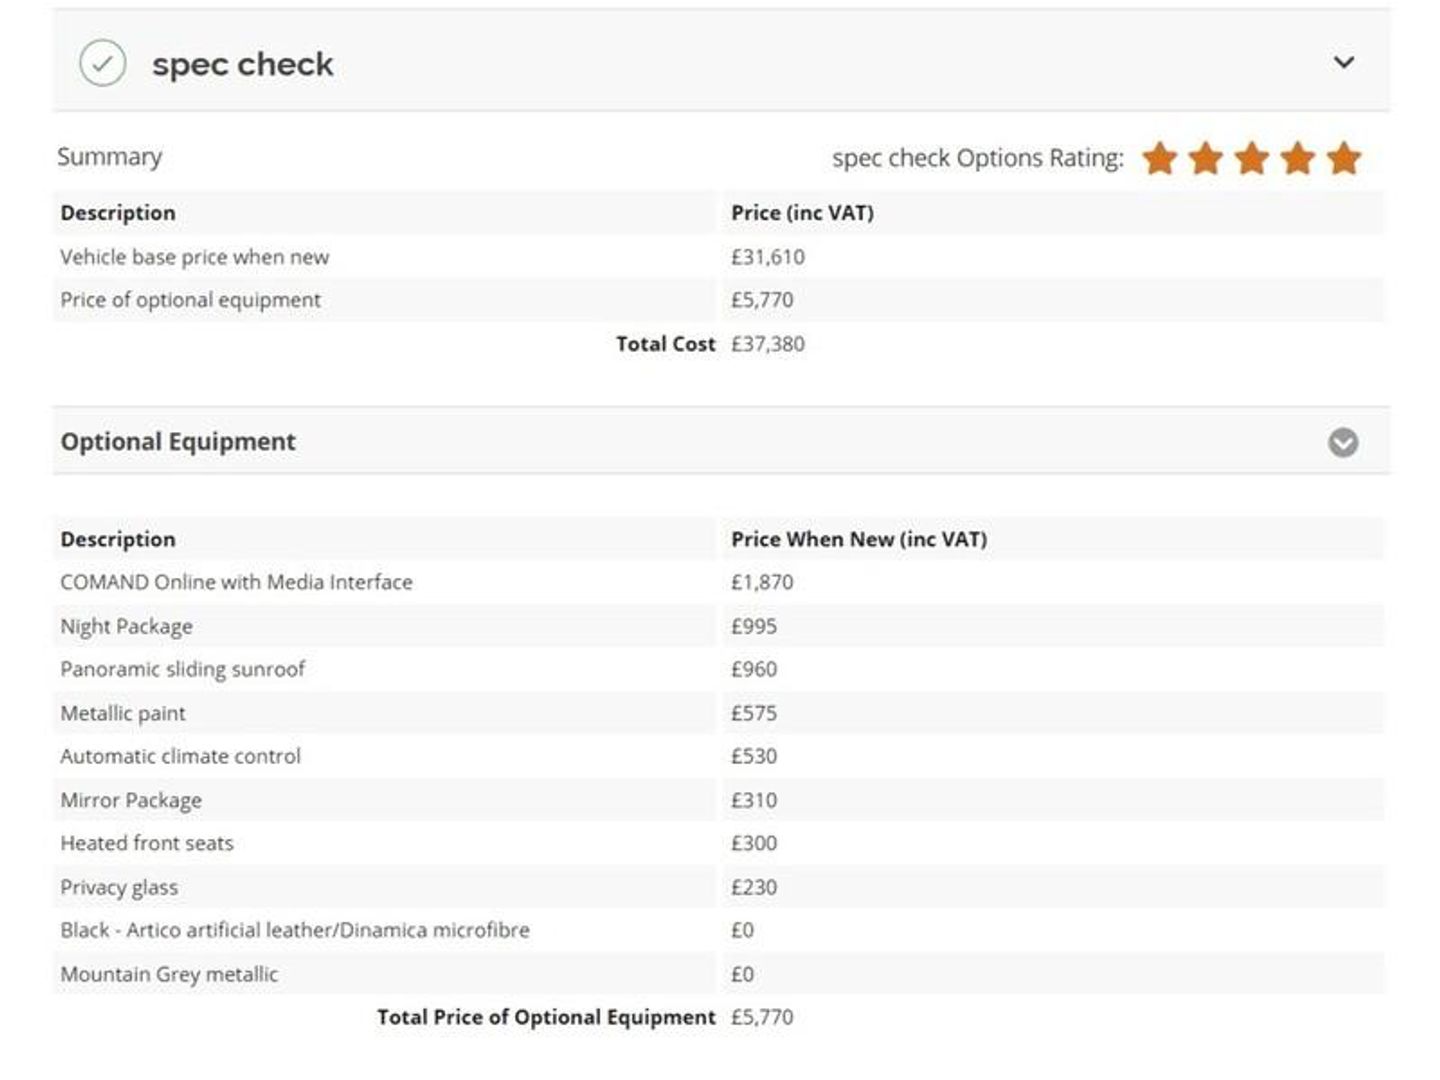Click the Optional Equipment header bar
Screen dimensions: 1440x1080
(721, 441)
